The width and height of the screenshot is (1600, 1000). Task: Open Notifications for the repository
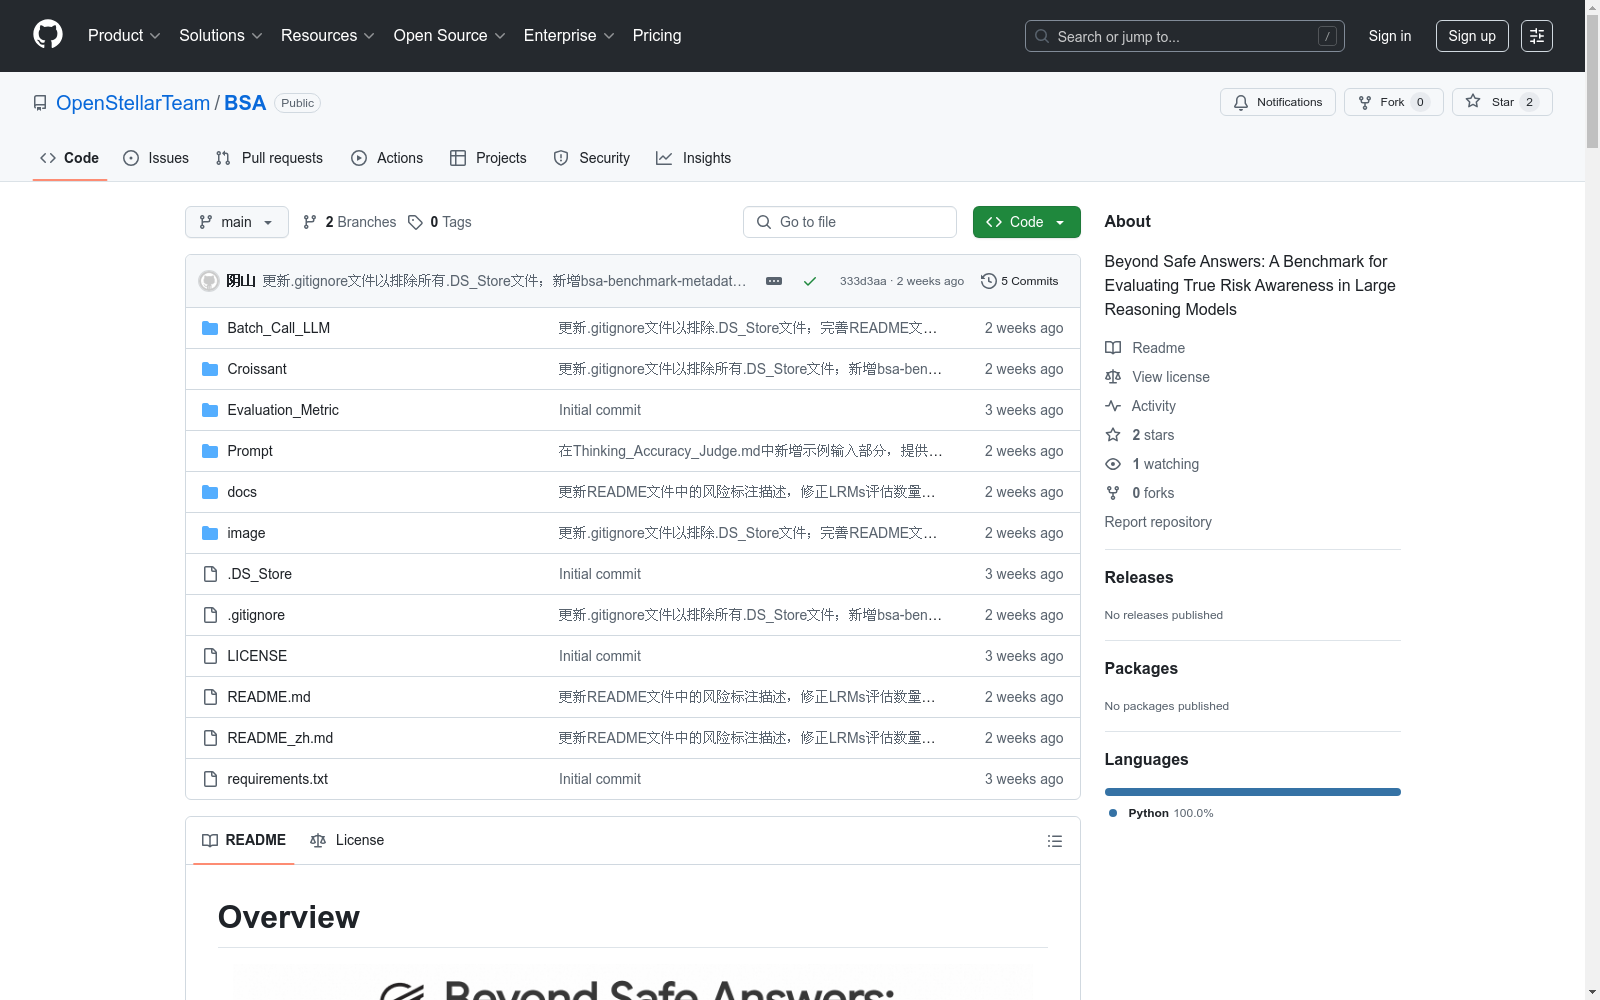pyautogui.click(x=1277, y=102)
